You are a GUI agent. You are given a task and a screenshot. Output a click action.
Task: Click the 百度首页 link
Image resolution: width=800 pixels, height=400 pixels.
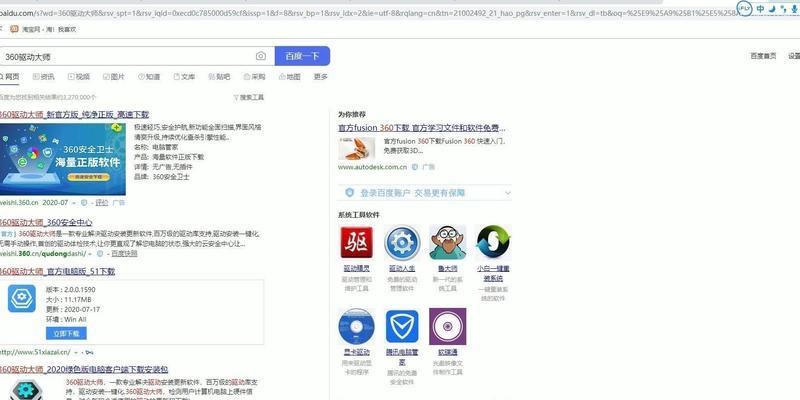coord(763,56)
